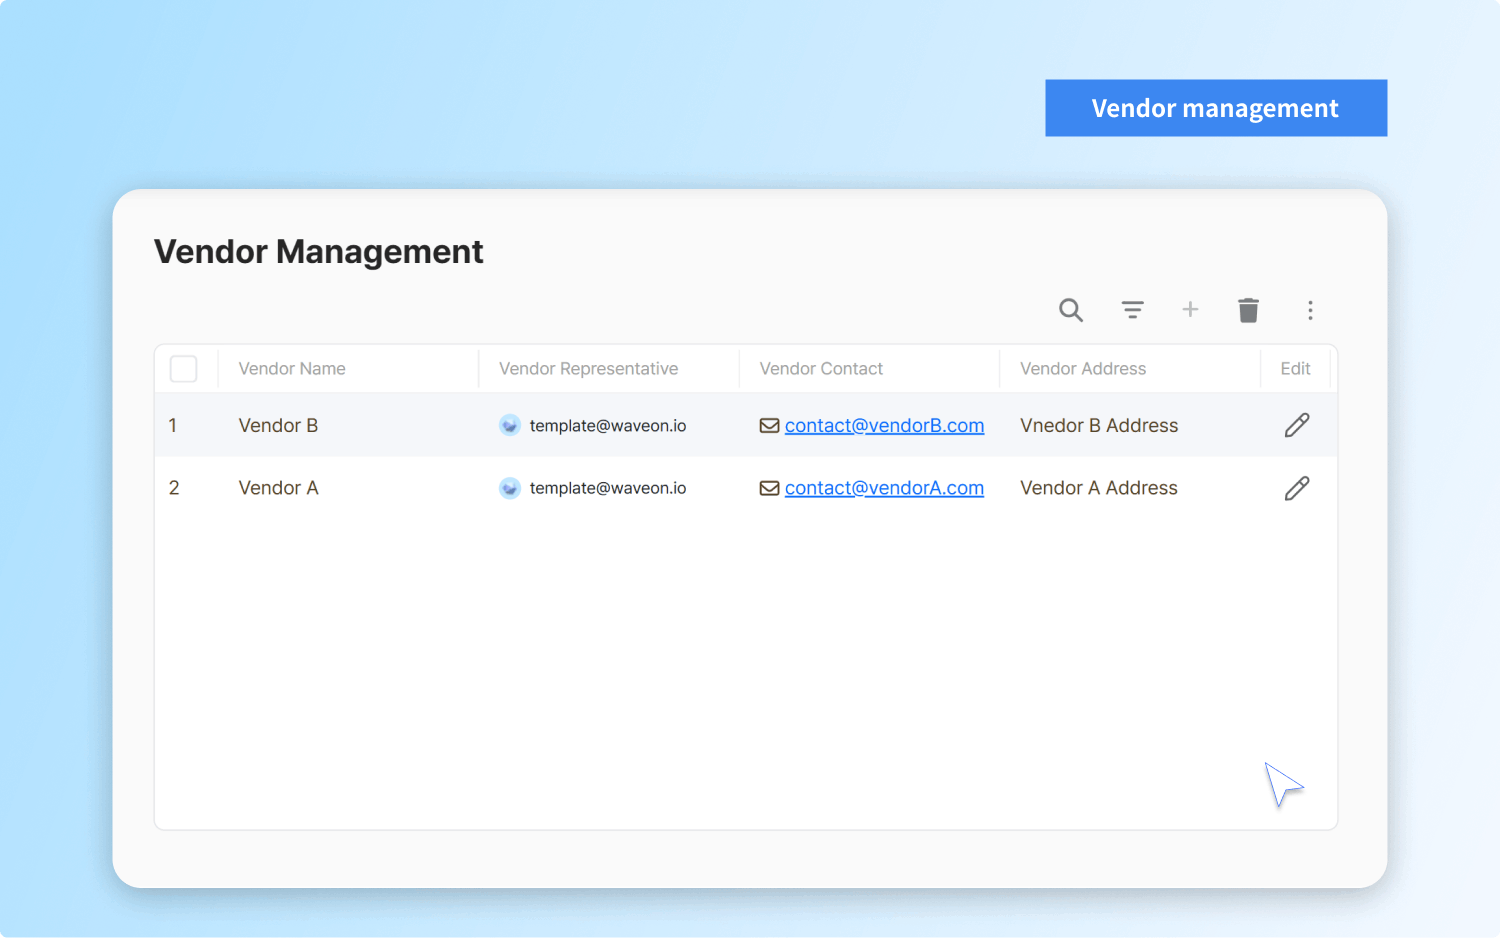
Task: Click Vendor Contact column header
Action: (x=821, y=369)
